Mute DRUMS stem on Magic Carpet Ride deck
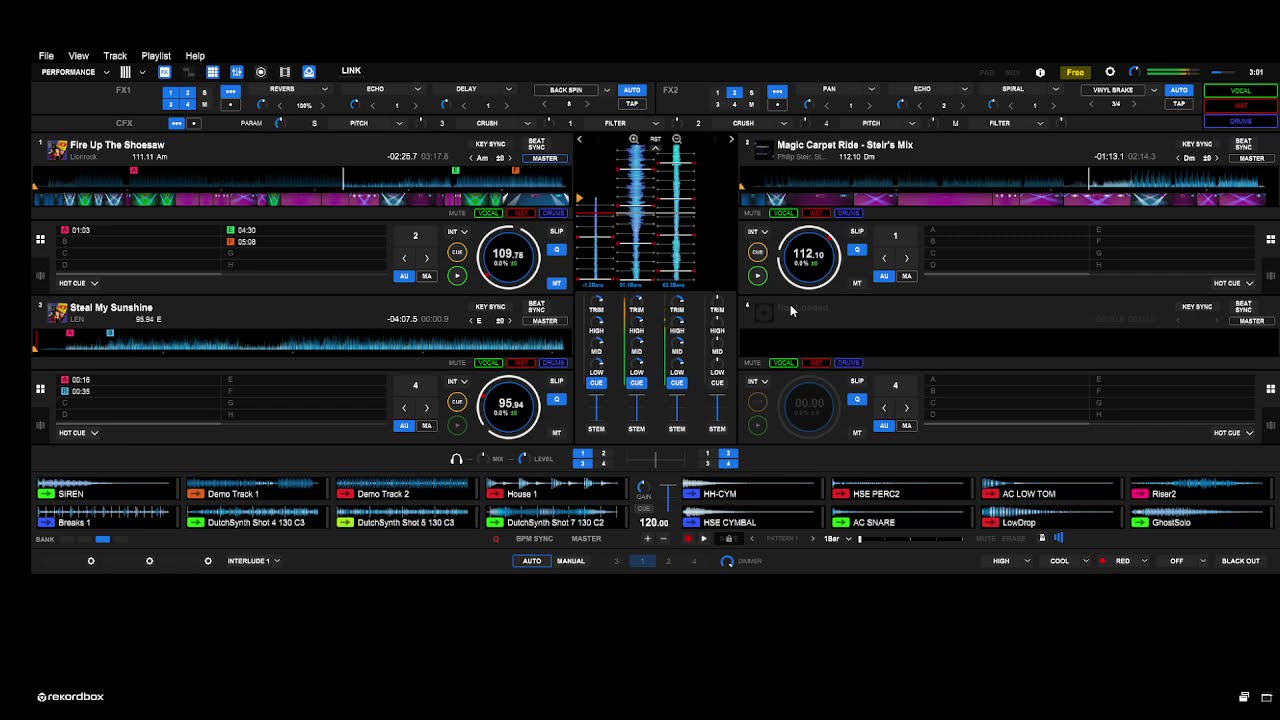The image size is (1280, 720). 848,213
